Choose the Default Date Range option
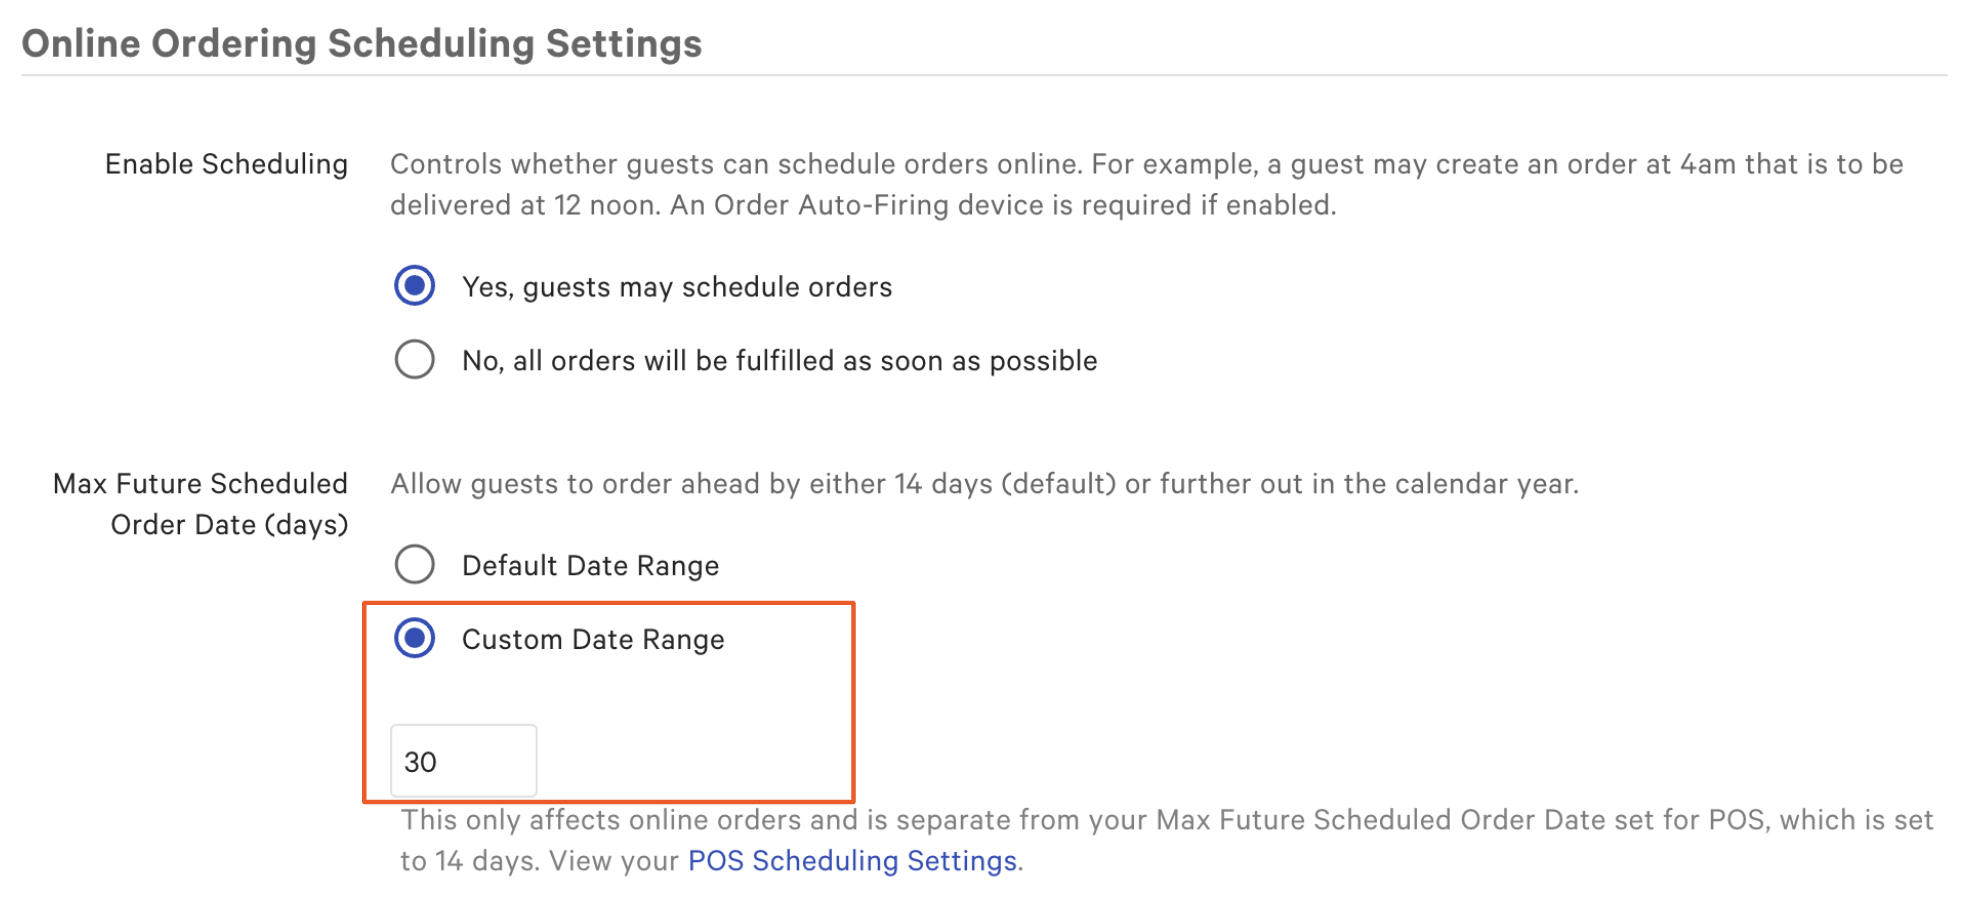The height and width of the screenshot is (916, 1970). tap(414, 565)
